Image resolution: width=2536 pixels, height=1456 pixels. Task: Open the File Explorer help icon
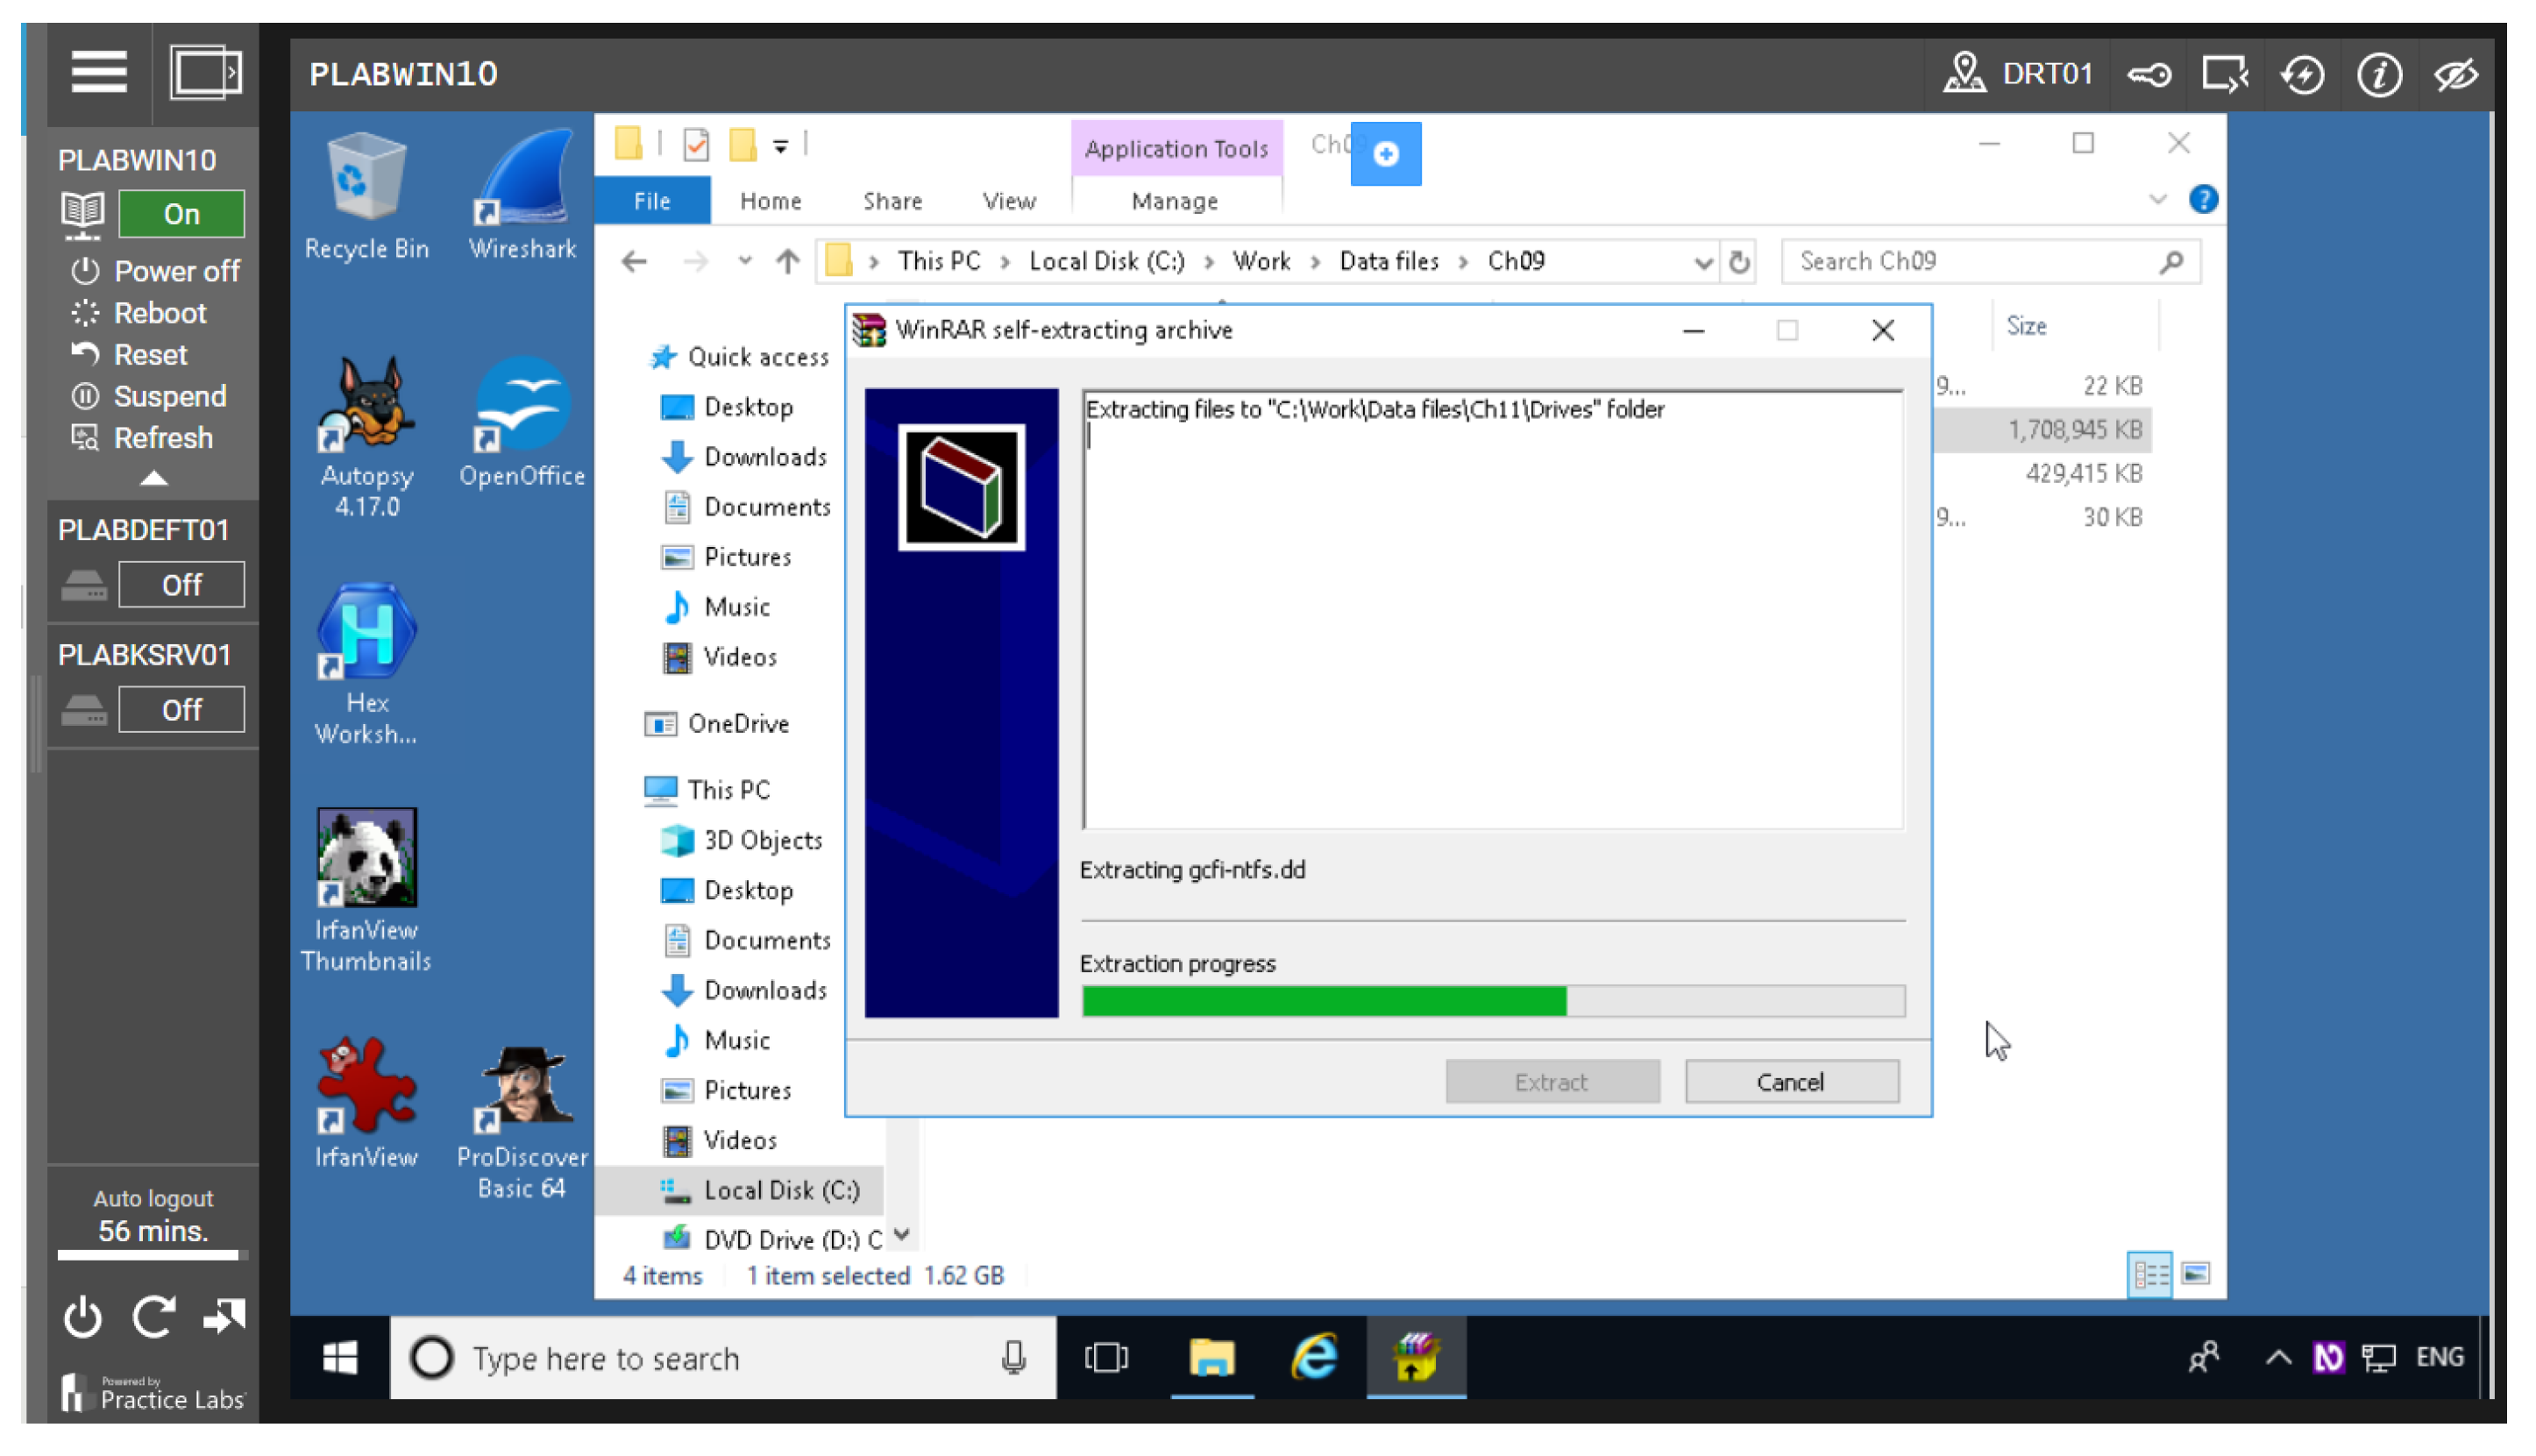[x=2203, y=200]
